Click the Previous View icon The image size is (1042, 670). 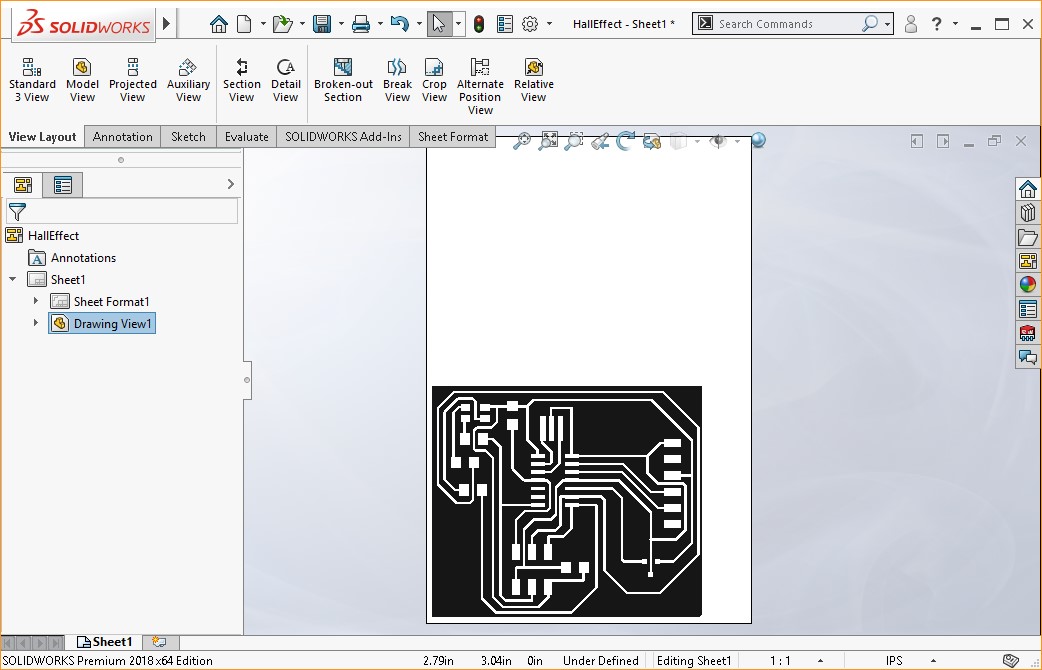pos(600,141)
